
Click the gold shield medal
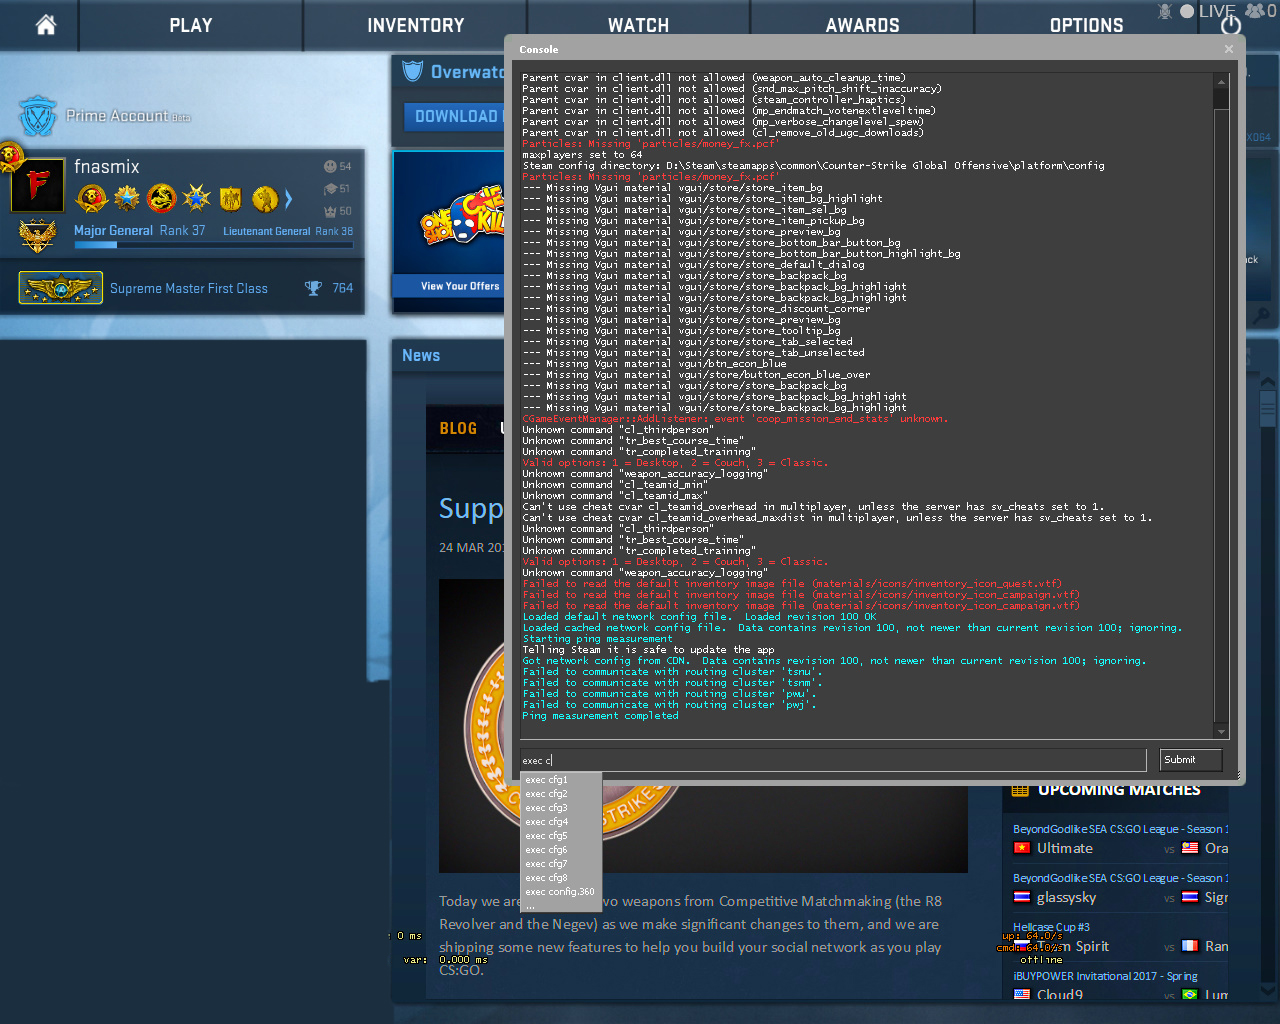pos(230,199)
